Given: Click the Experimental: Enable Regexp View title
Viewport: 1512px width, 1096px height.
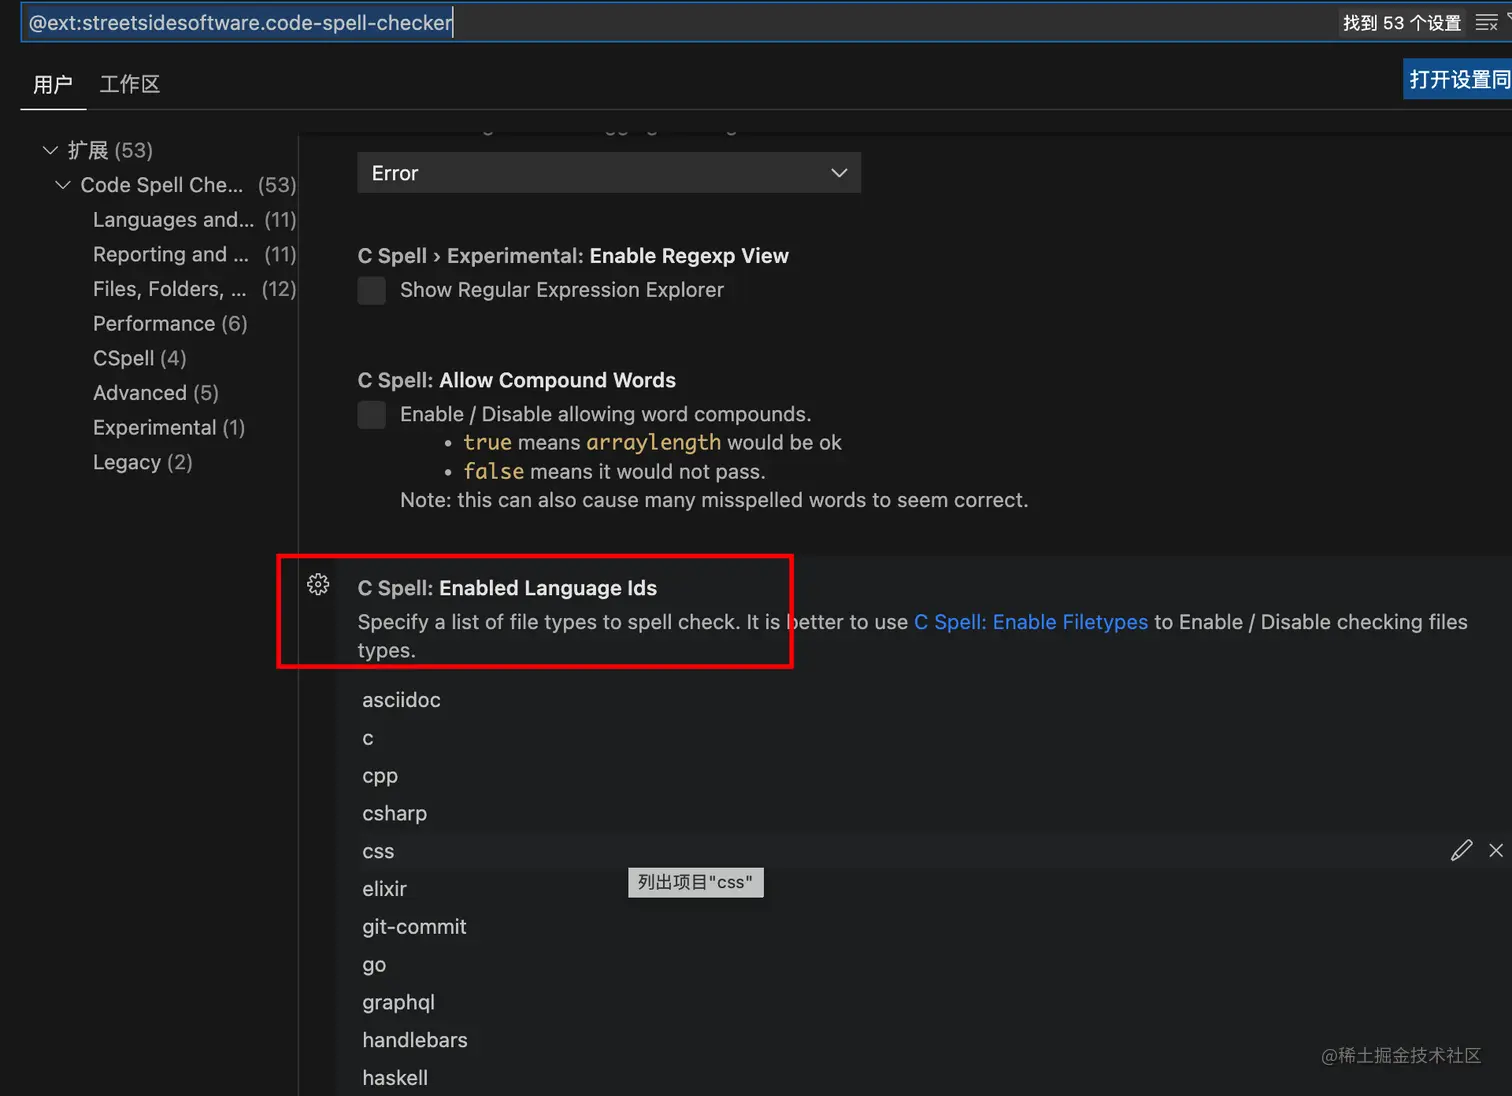Looking at the screenshot, I should pos(573,256).
